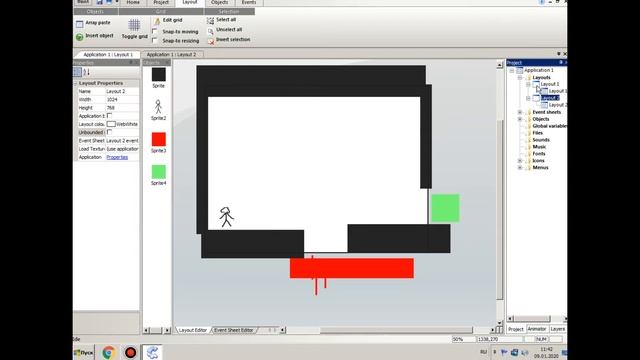Collapse the Layouts tree node
This screenshot has width=640, height=360.
520,78
